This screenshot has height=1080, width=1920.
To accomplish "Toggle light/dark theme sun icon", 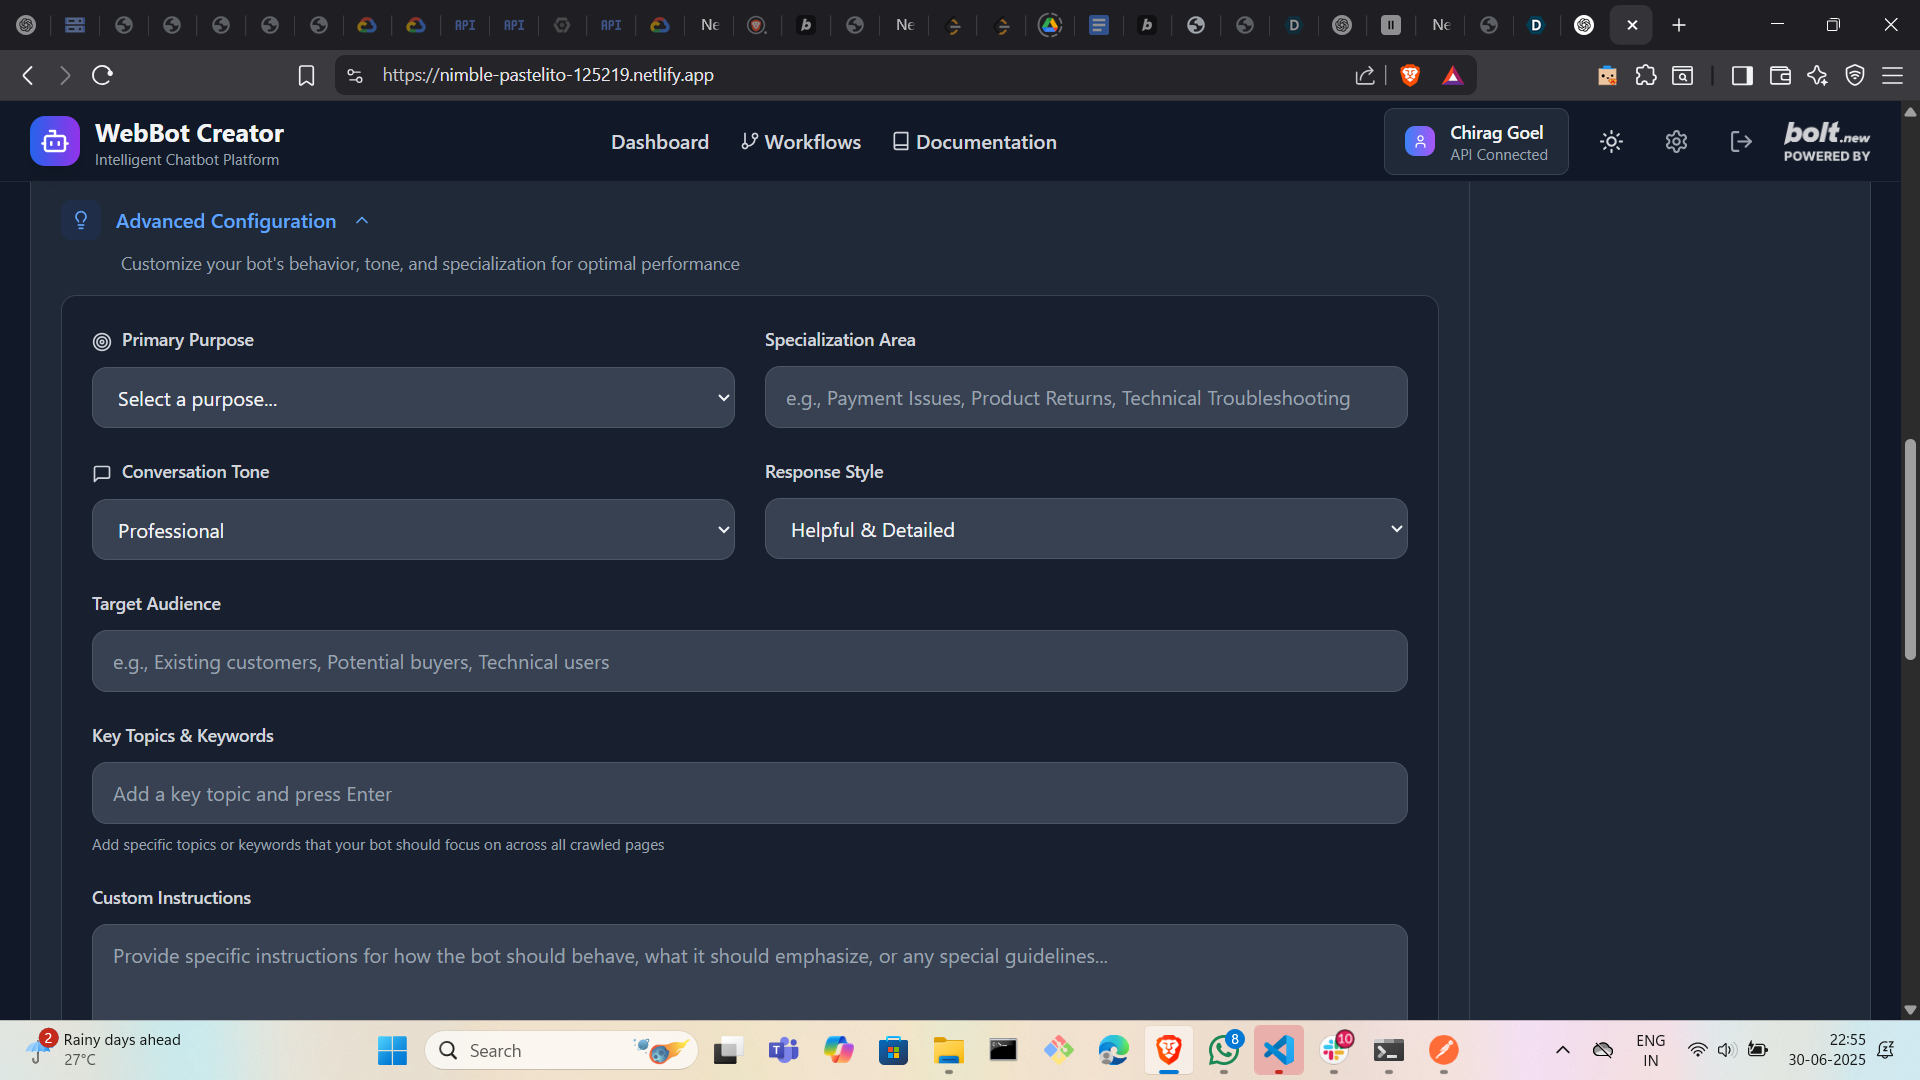I will [x=1611, y=142].
